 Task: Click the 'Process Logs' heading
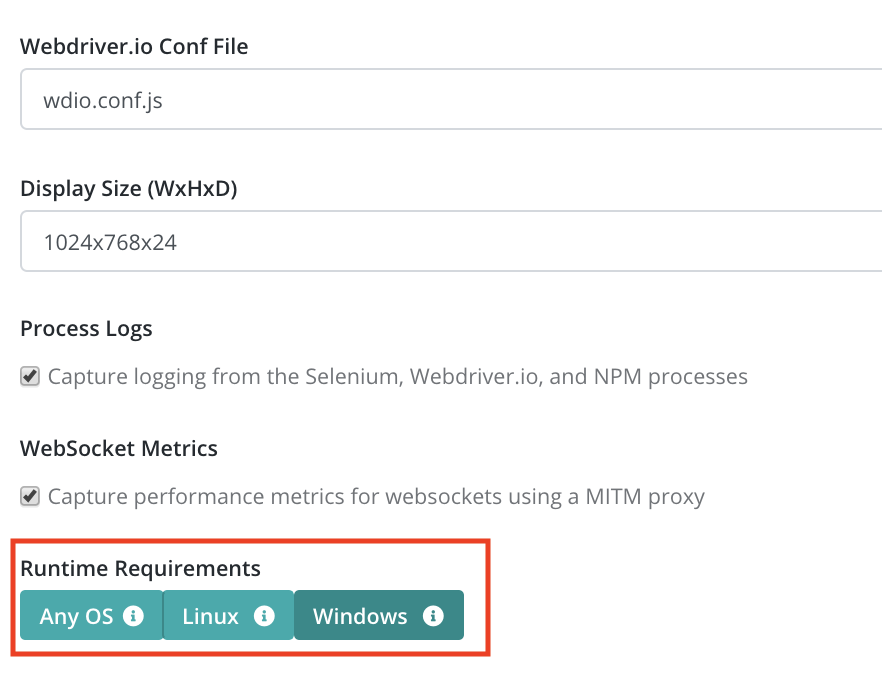(86, 329)
